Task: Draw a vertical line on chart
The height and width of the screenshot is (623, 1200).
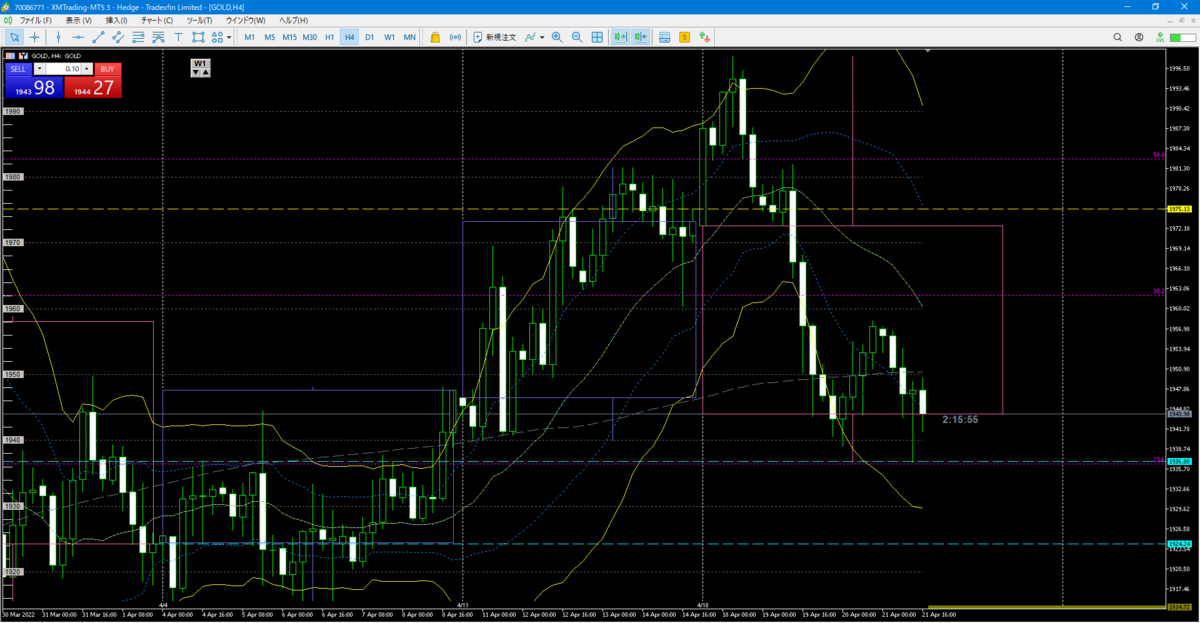Action: 58,37
